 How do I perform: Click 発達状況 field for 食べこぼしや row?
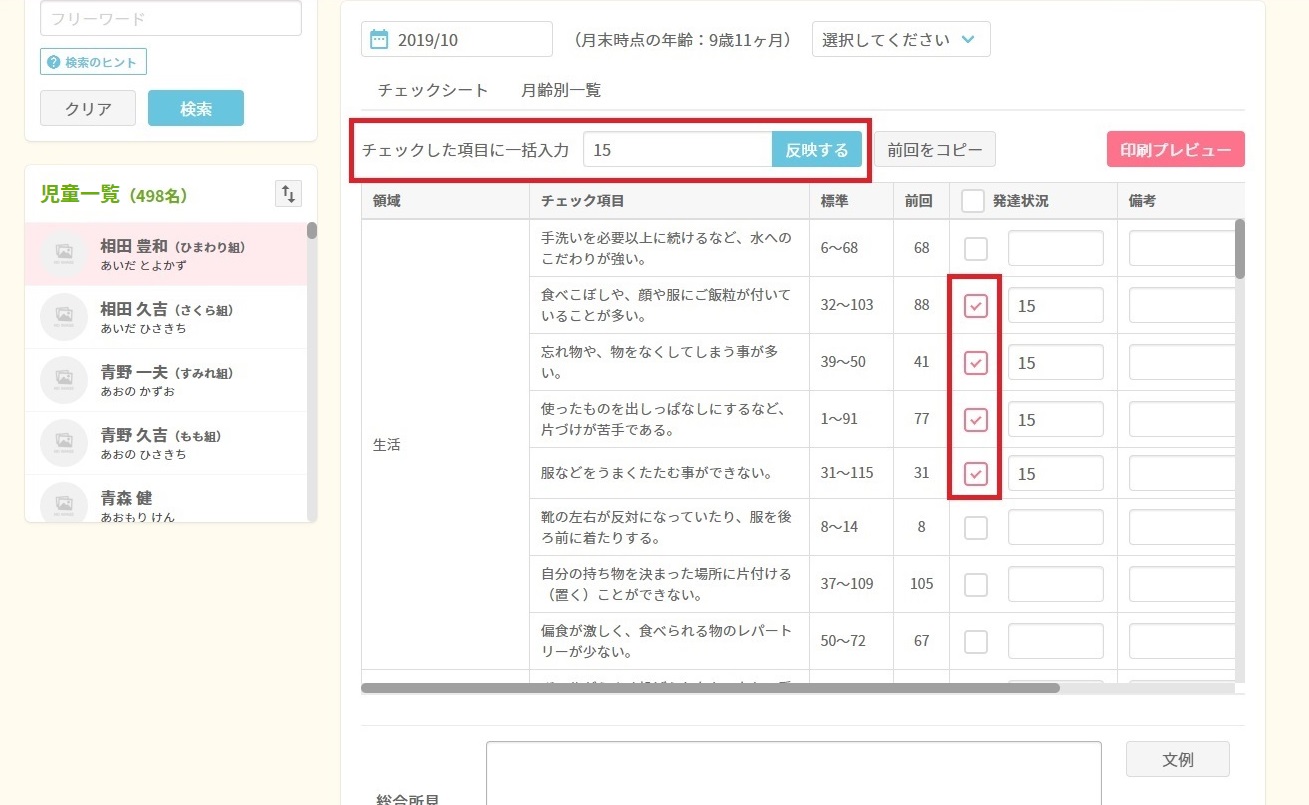(1056, 306)
